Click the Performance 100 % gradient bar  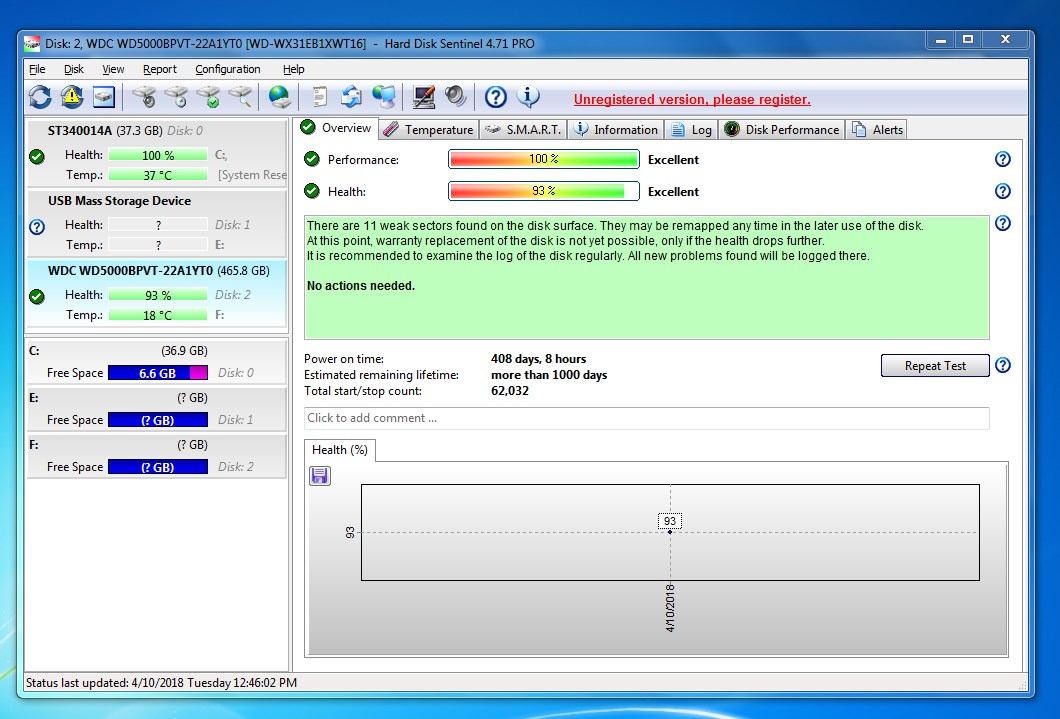click(x=544, y=159)
